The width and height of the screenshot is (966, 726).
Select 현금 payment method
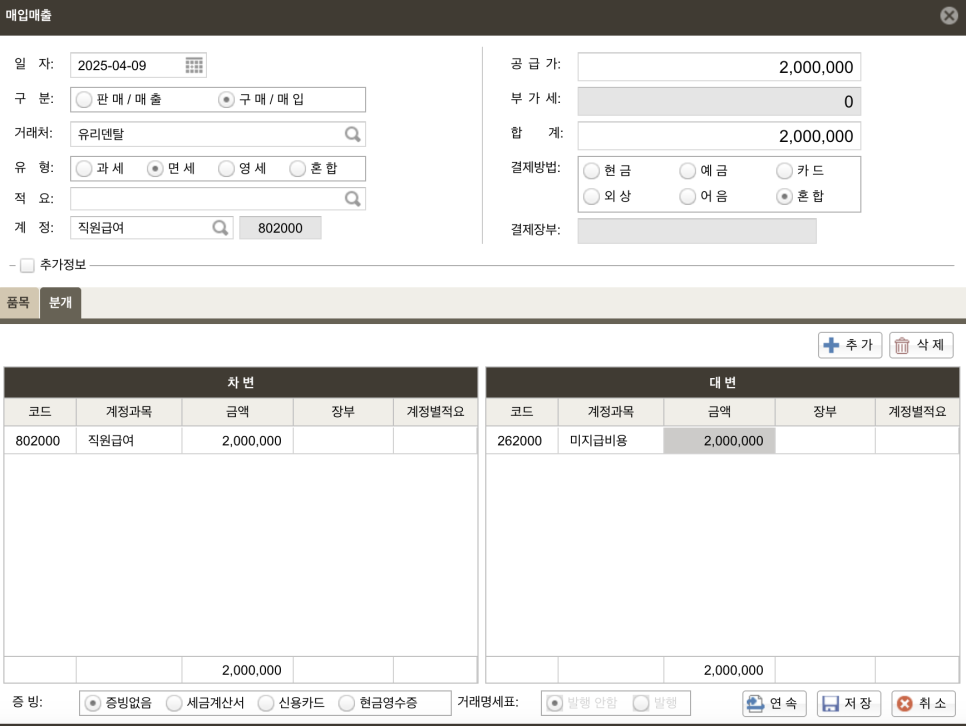pos(591,171)
